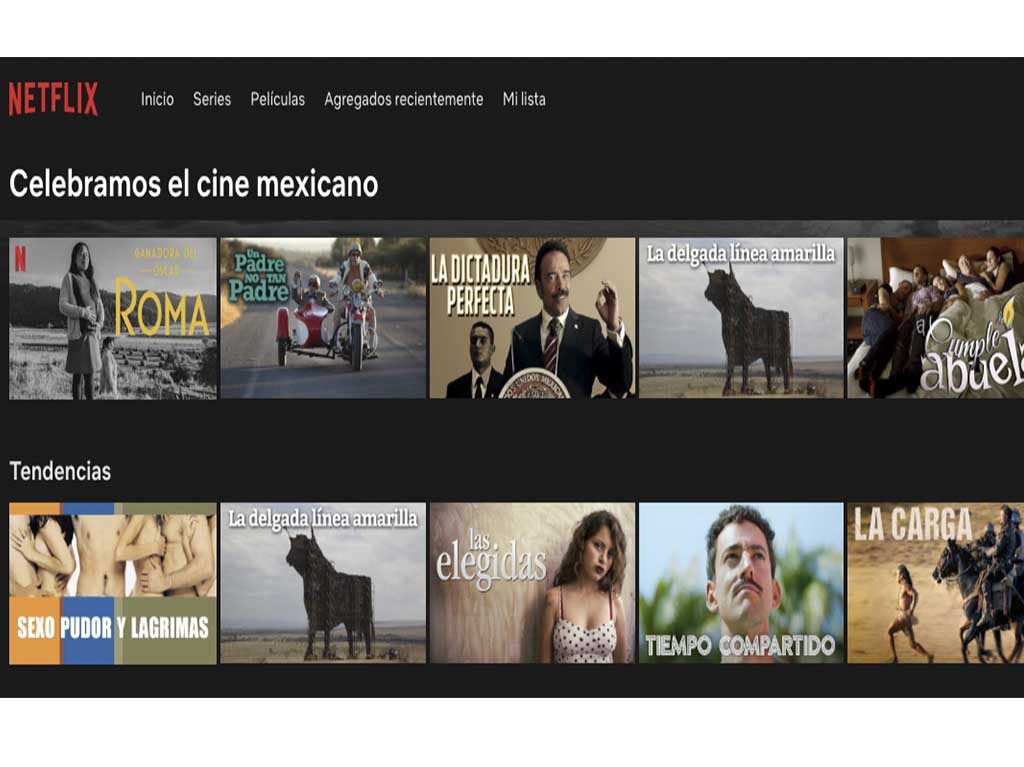Select Las Elegidas movie thumbnail

click(x=532, y=583)
